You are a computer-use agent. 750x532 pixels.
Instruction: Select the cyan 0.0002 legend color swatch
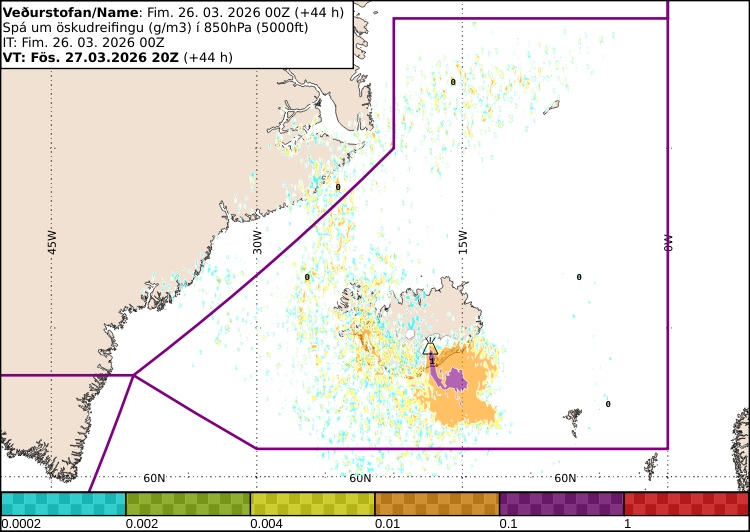click(63, 504)
